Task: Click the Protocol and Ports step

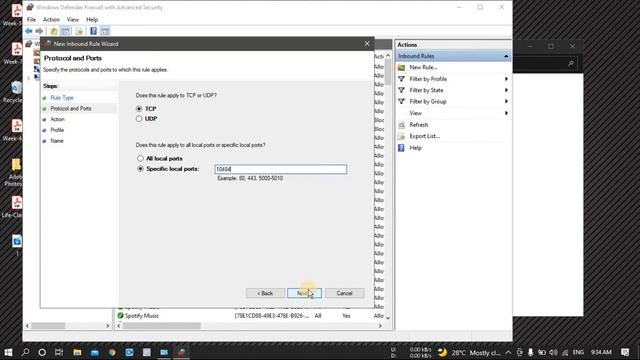Action: [x=71, y=109]
